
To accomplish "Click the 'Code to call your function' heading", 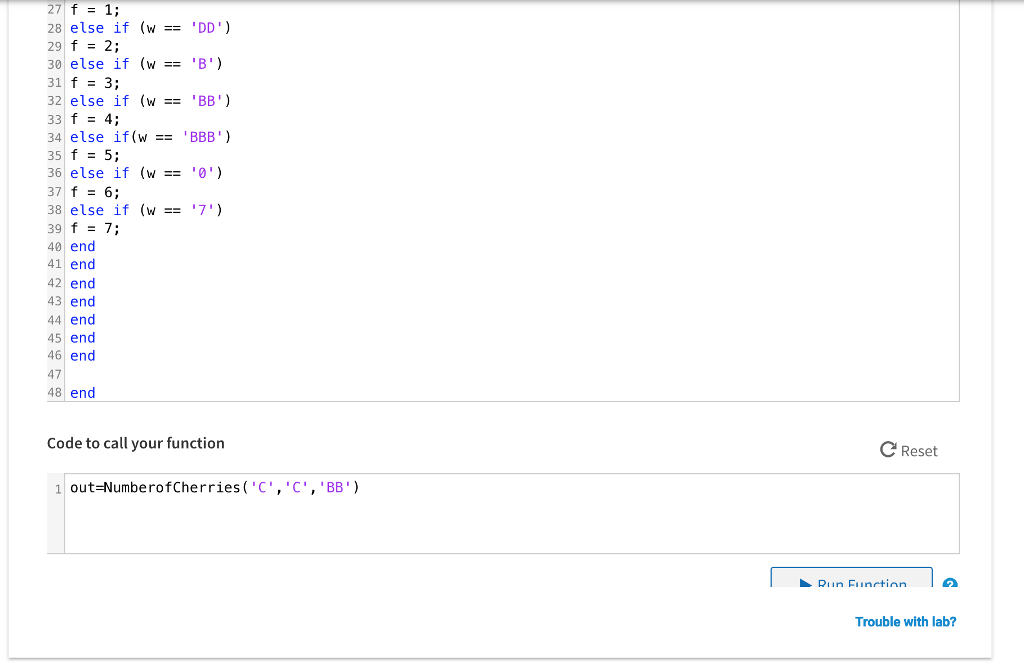I will (x=136, y=443).
